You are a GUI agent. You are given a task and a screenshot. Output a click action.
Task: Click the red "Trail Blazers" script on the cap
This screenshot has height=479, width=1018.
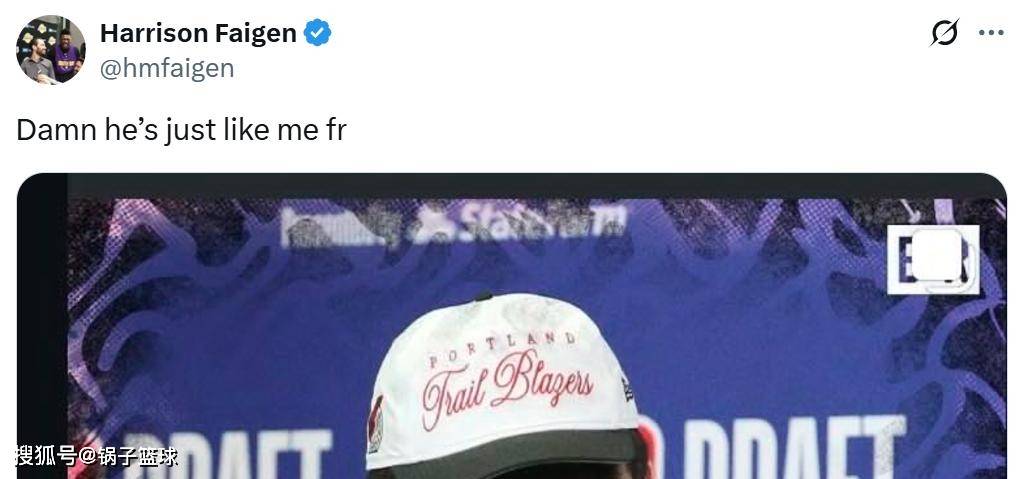508,387
